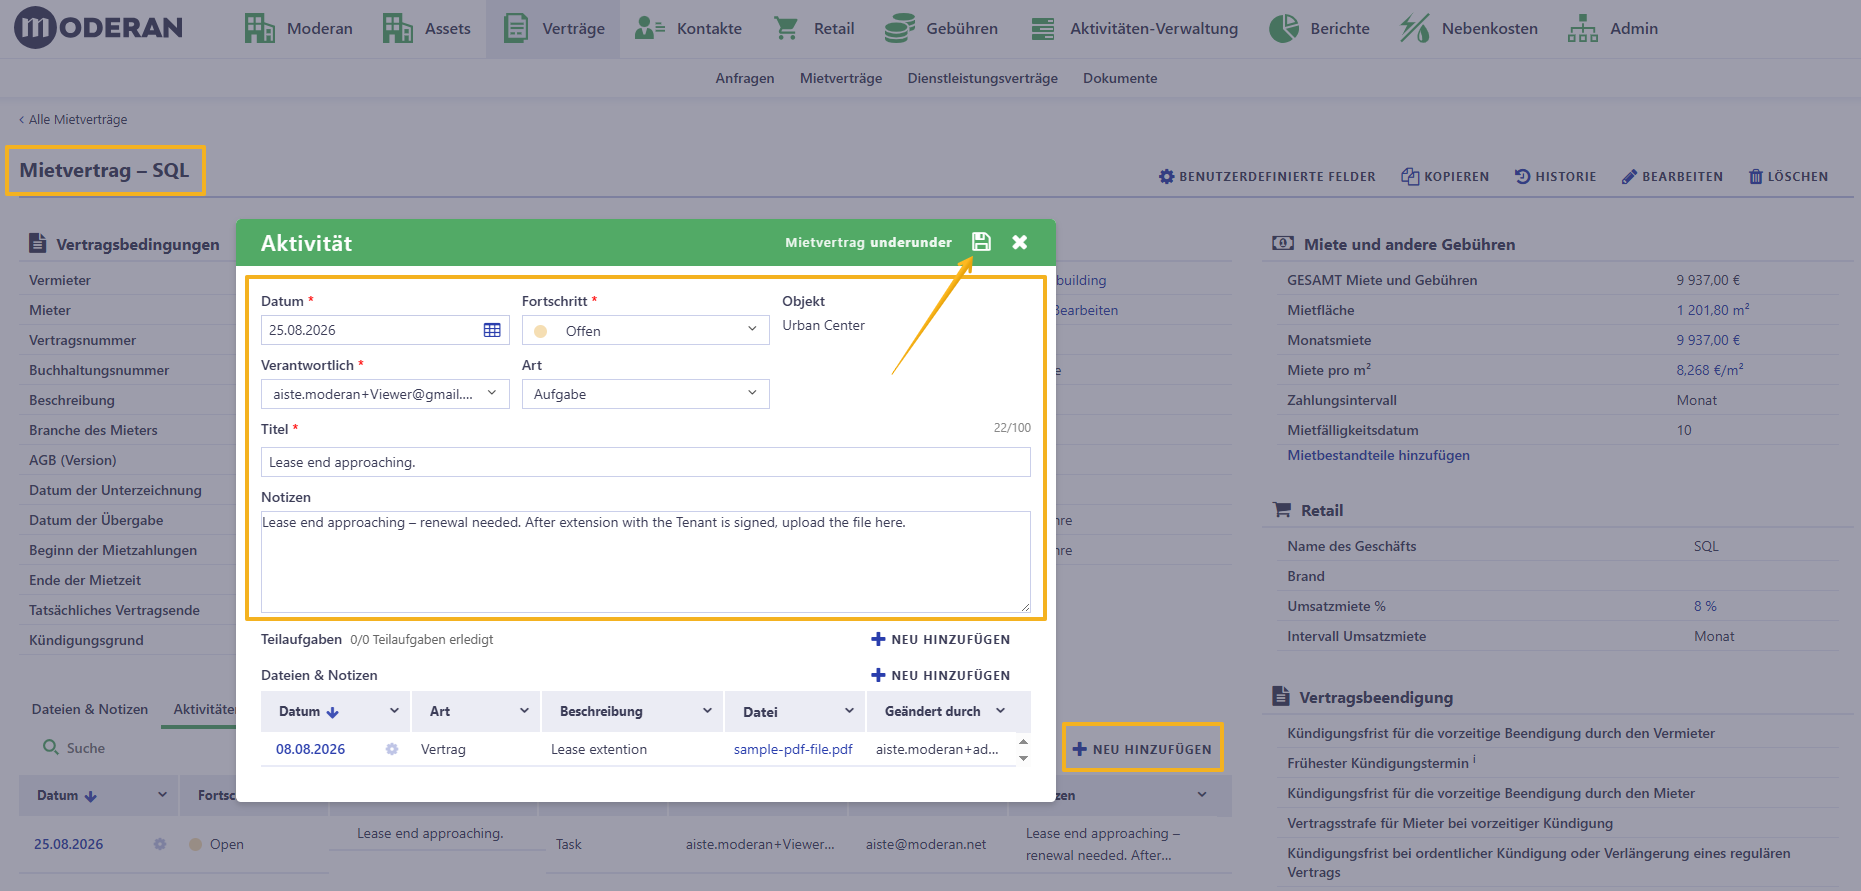Viewport: 1861px width, 891px height.
Task: Open sample-pdf-file.pdf
Action: click(x=793, y=749)
